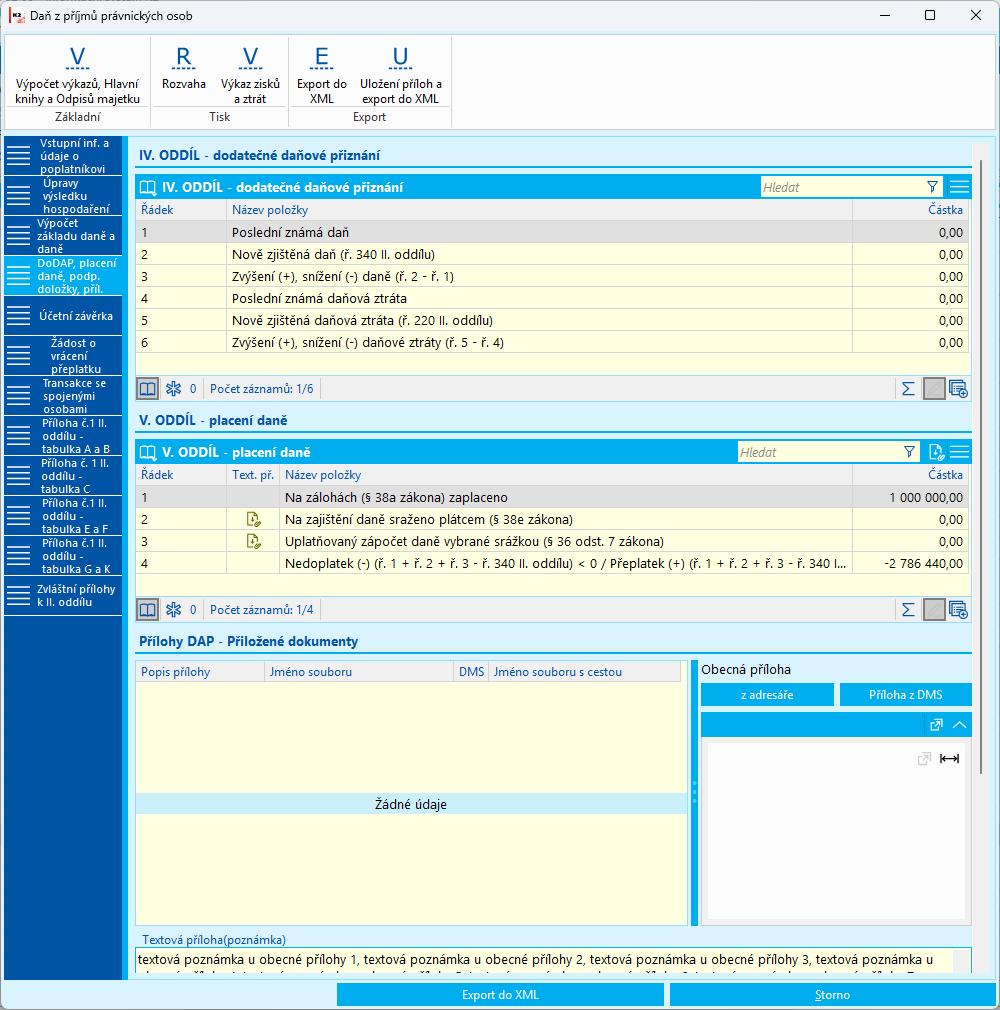Click Uložení příloh a export do XML
This screenshot has width=1000, height=1010.
(x=400, y=75)
